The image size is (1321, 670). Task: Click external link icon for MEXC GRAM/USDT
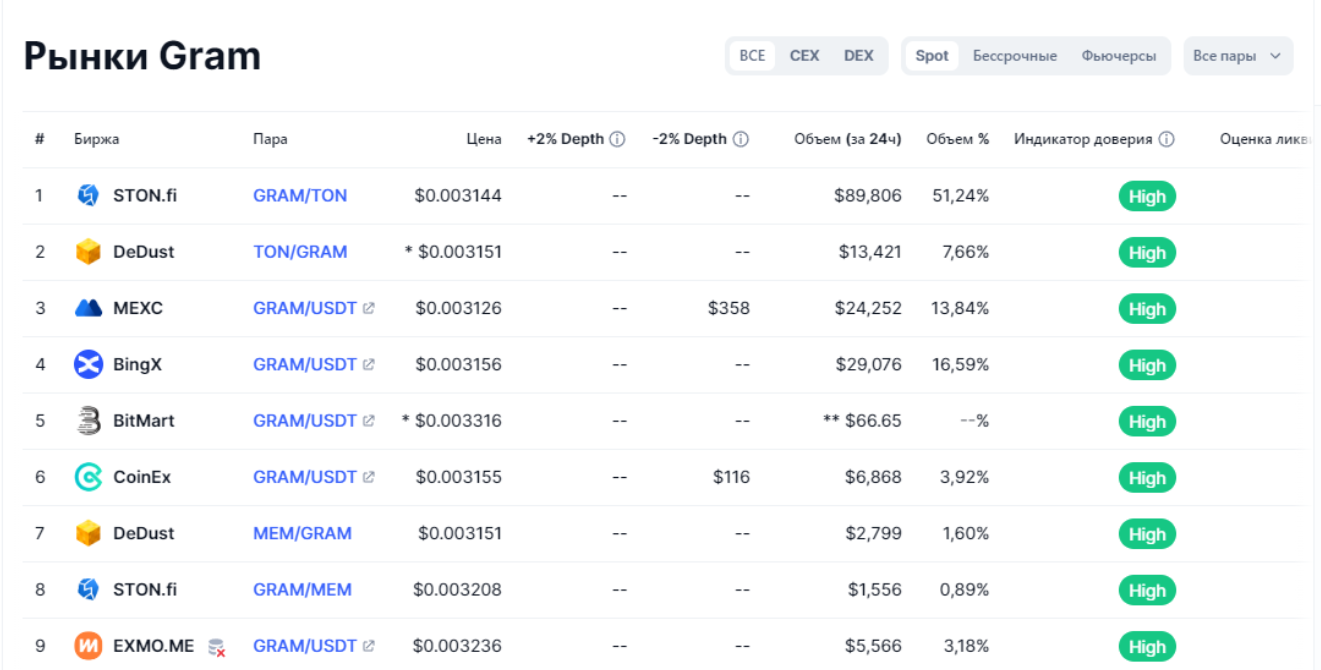[x=369, y=309]
